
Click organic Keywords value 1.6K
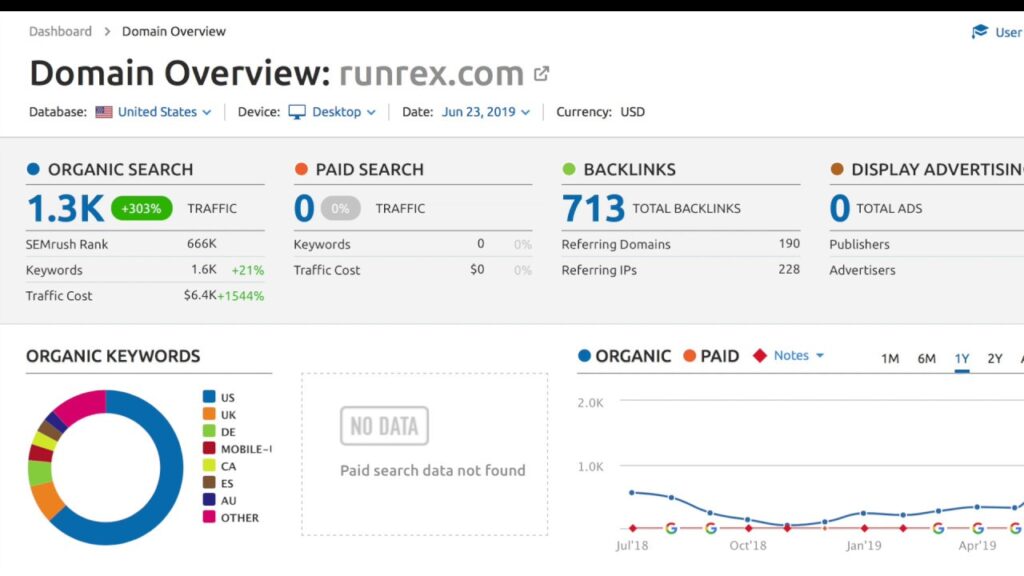[x=204, y=269]
